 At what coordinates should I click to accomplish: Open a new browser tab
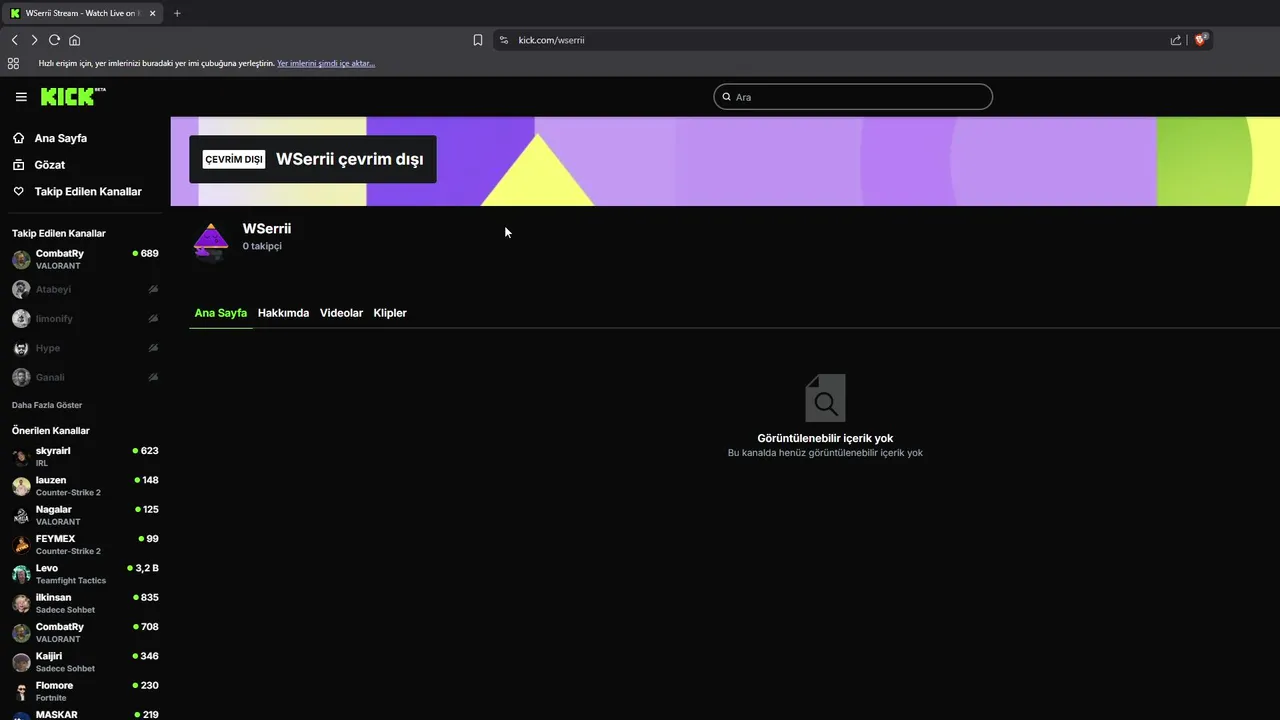pyautogui.click(x=177, y=13)
